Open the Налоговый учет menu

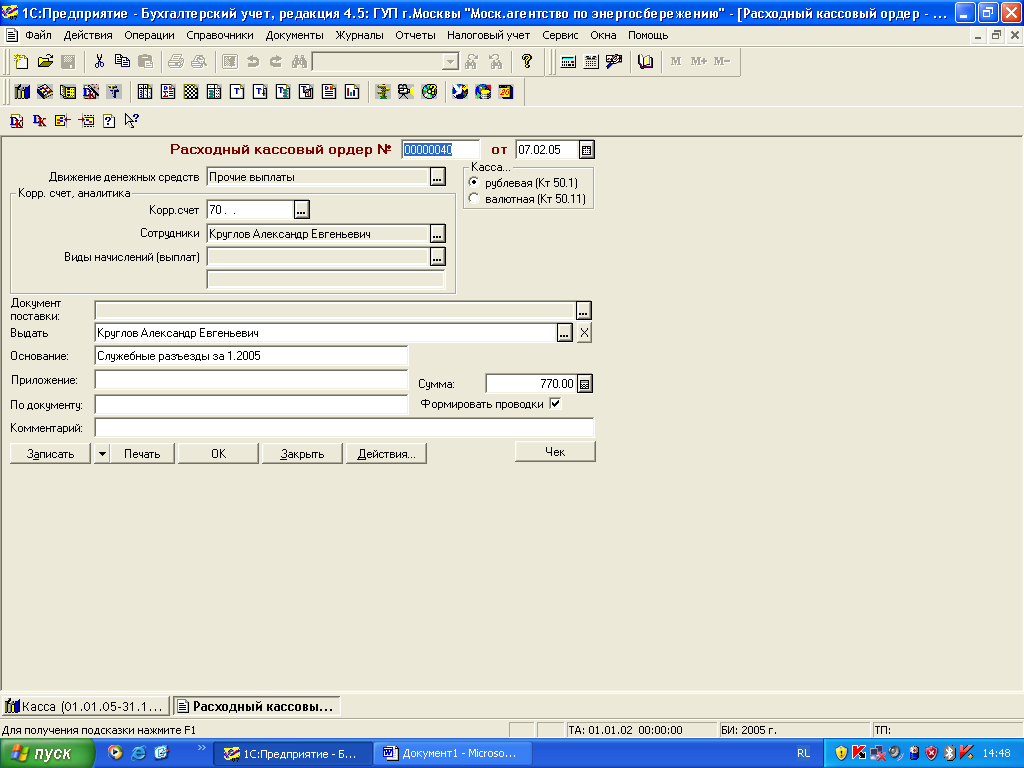click(x=488, y=35)
